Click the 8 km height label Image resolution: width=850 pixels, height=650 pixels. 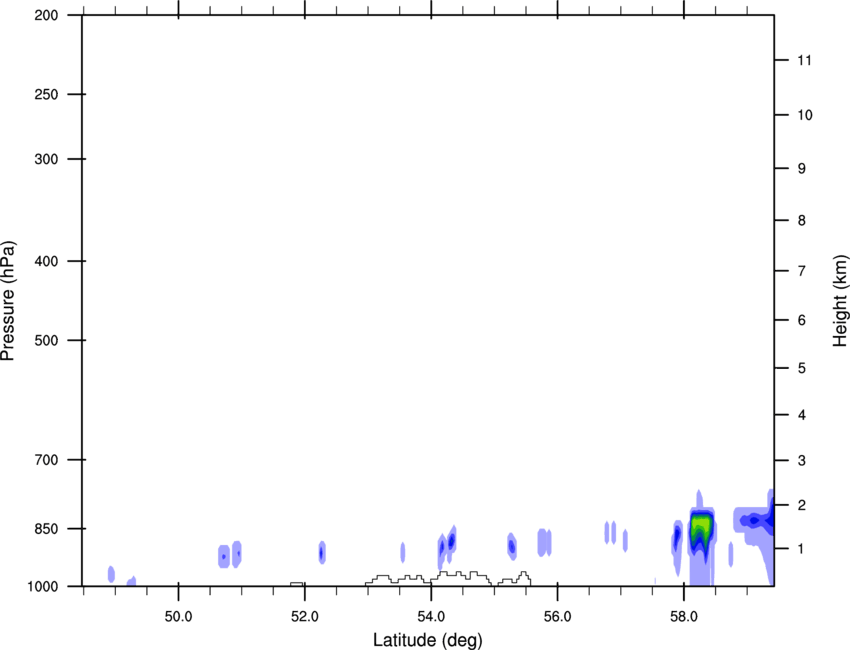pyautogui.click(x=802, y=220)
